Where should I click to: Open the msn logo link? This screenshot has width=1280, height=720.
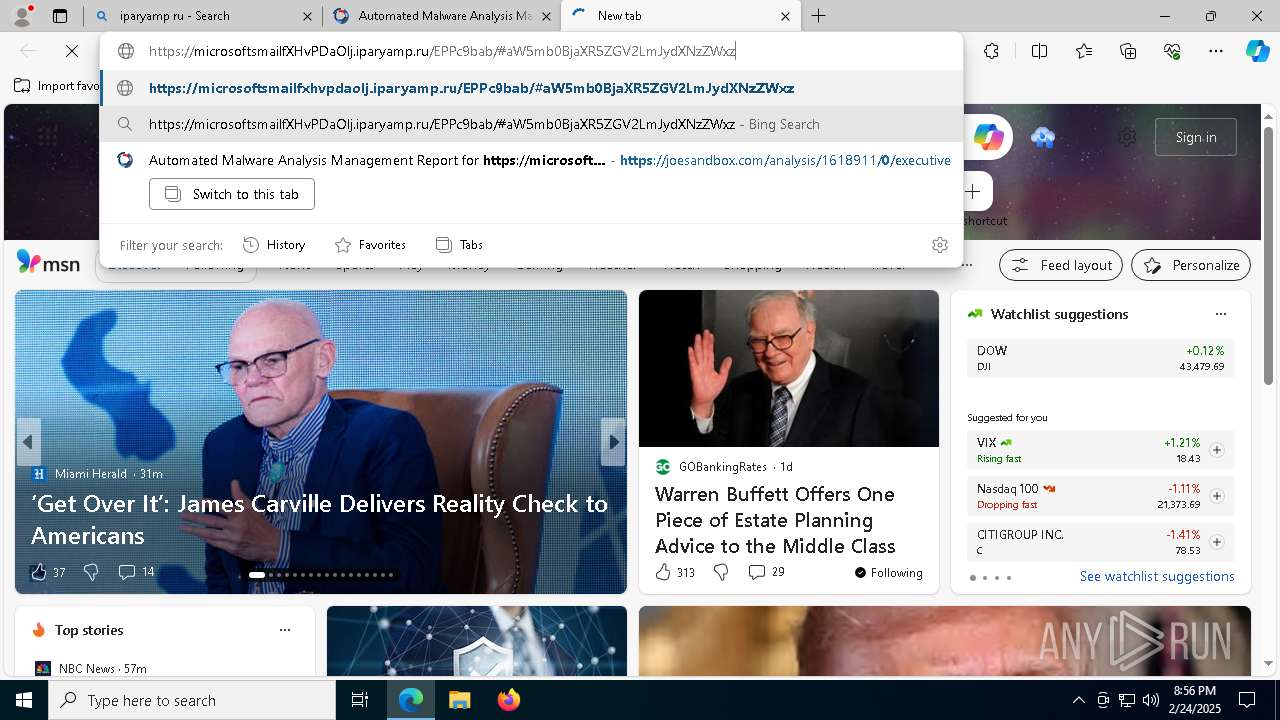48,263
